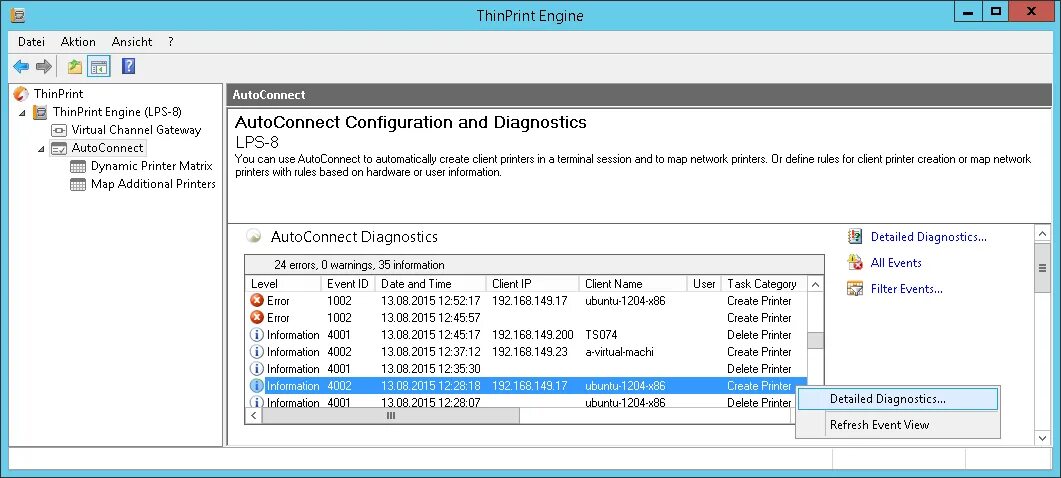Open Help via blue question mark icon
This screenshot has height=478, width=1061.
(129, 66)
